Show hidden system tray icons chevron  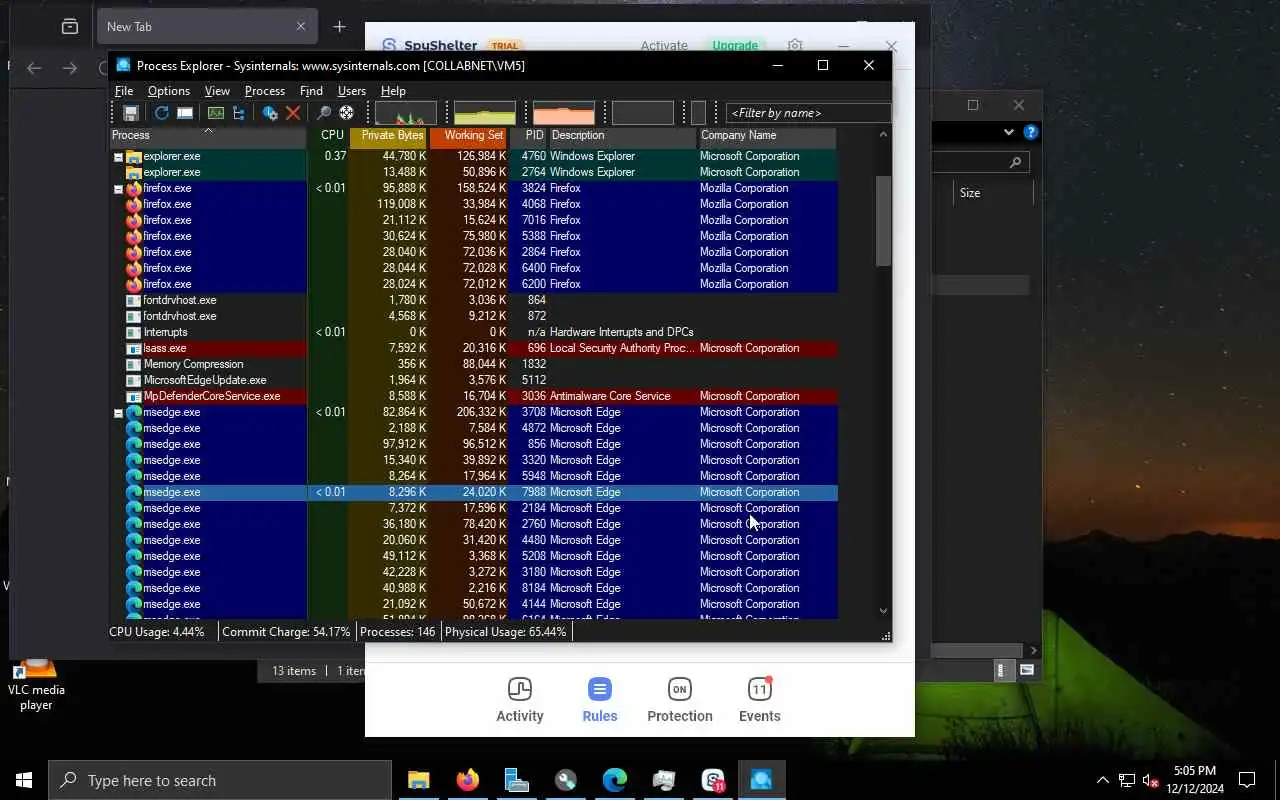coord(1103,780)
